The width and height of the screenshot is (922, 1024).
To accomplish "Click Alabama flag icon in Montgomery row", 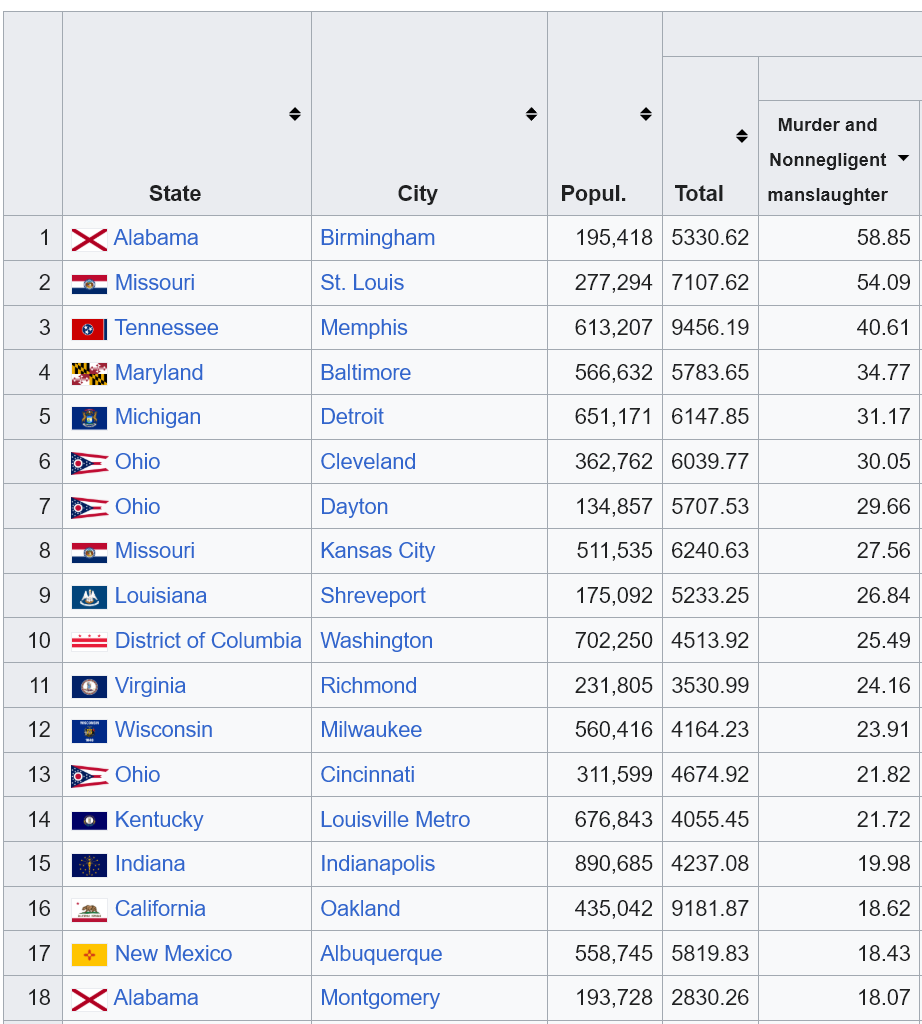I will click(89, 999).
